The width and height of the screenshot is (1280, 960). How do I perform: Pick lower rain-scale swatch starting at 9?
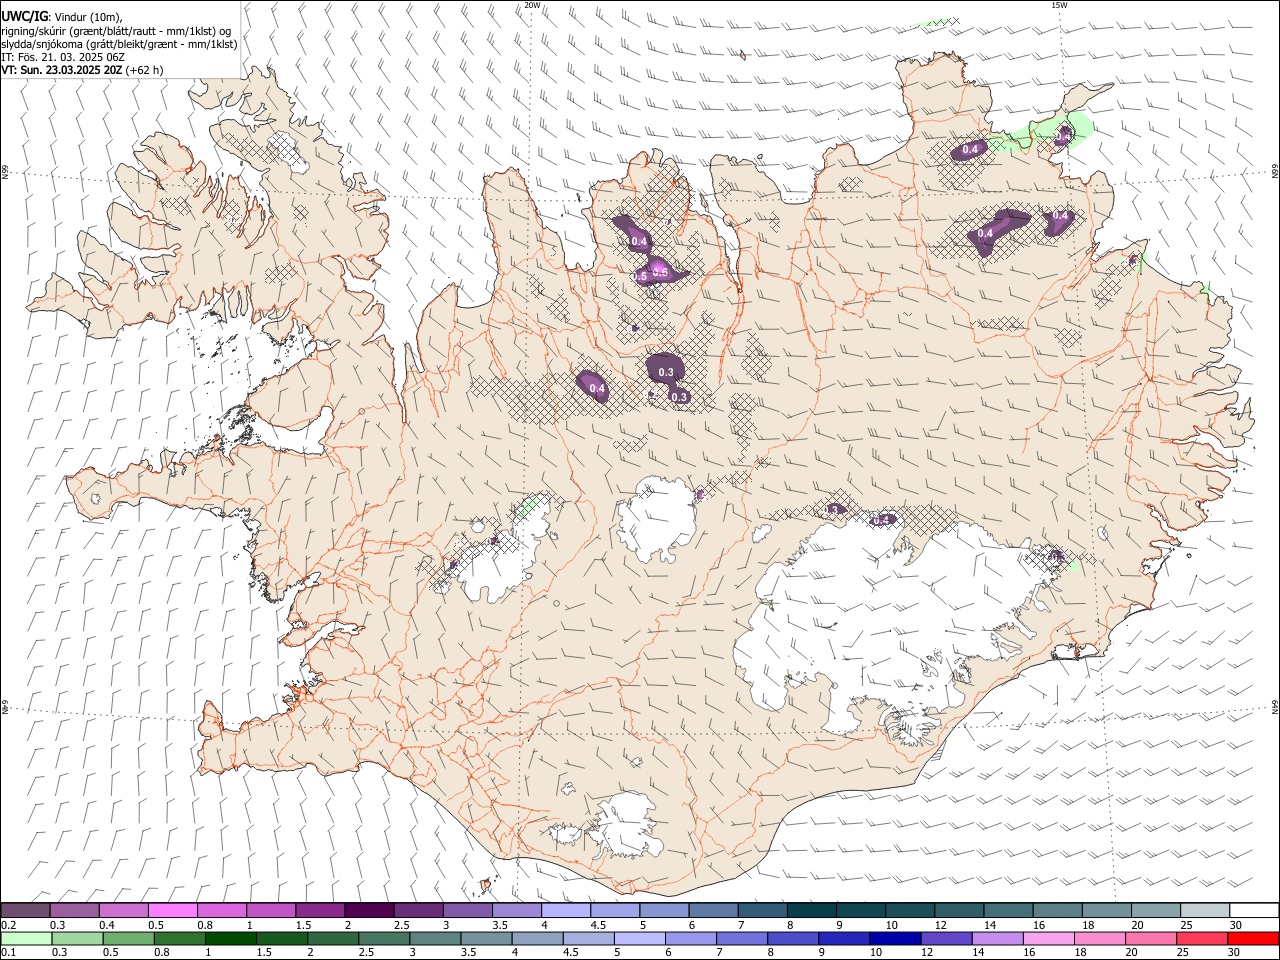[x=843, y=939]
